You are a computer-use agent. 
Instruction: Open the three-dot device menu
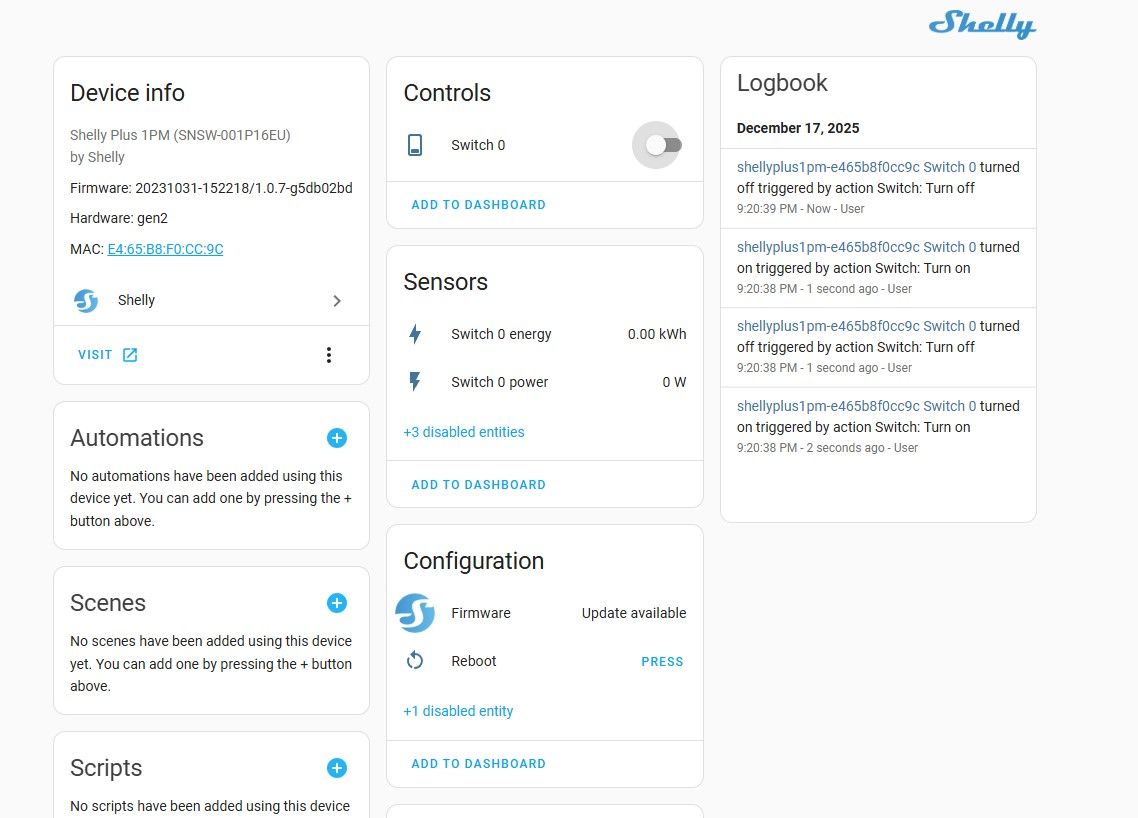[329, 355]
